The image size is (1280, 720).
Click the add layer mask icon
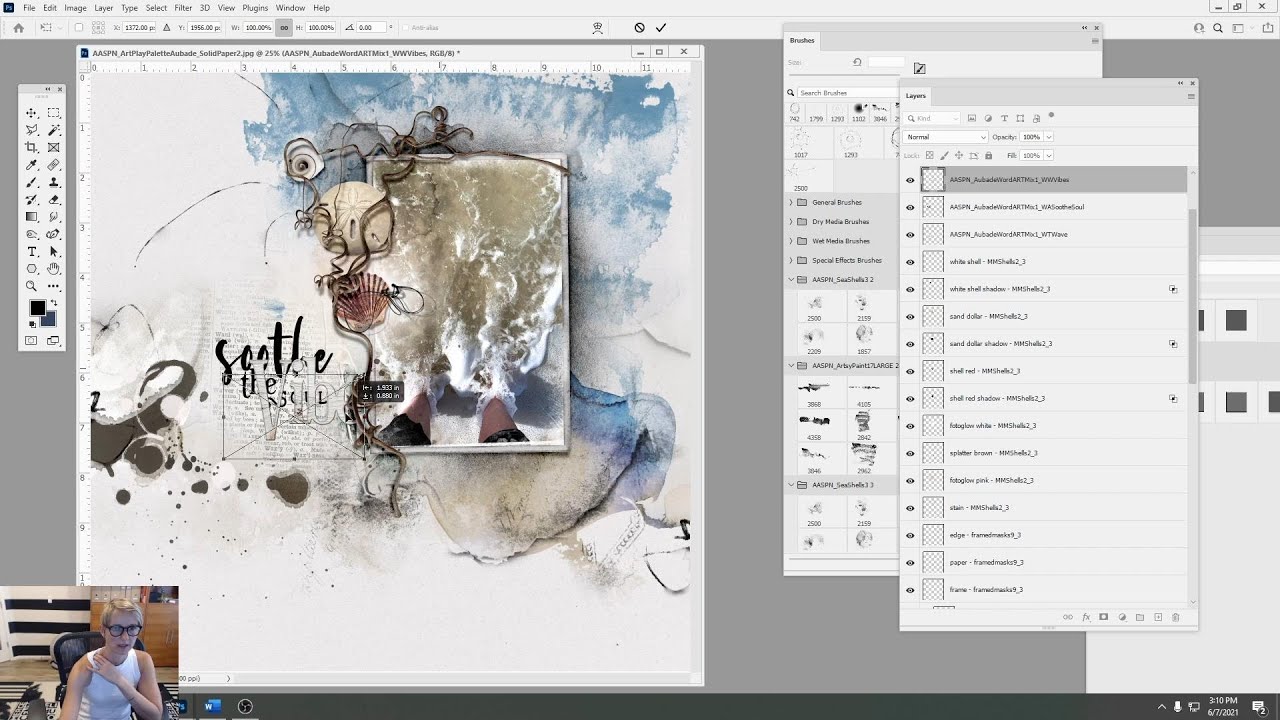click(1103, 617)
